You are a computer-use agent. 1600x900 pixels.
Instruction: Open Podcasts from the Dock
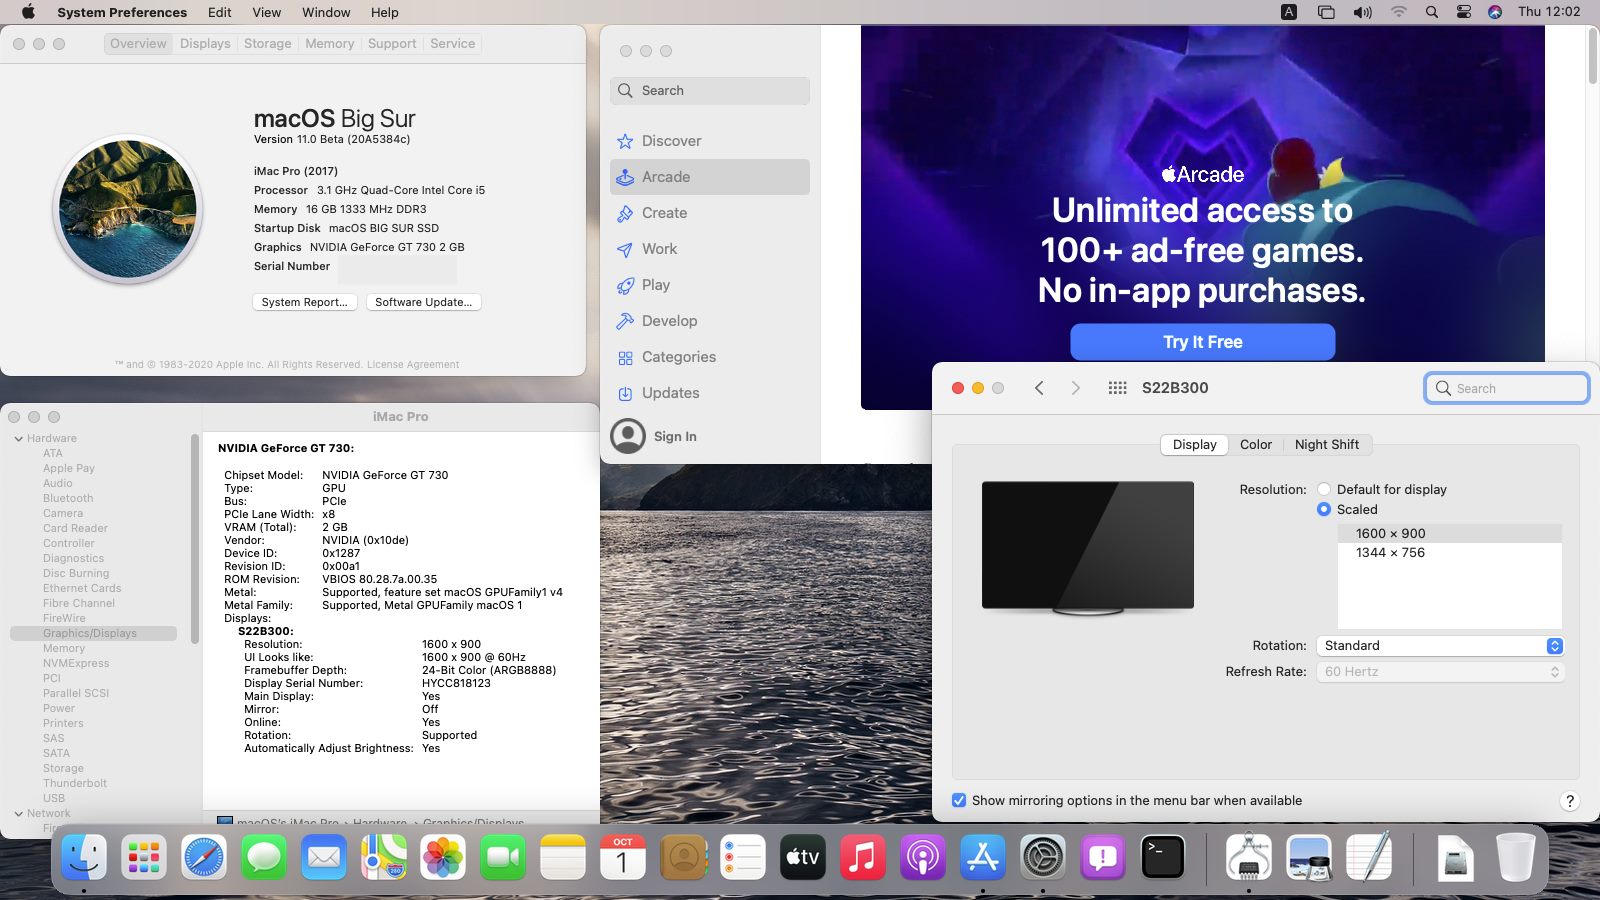(923, 857)
